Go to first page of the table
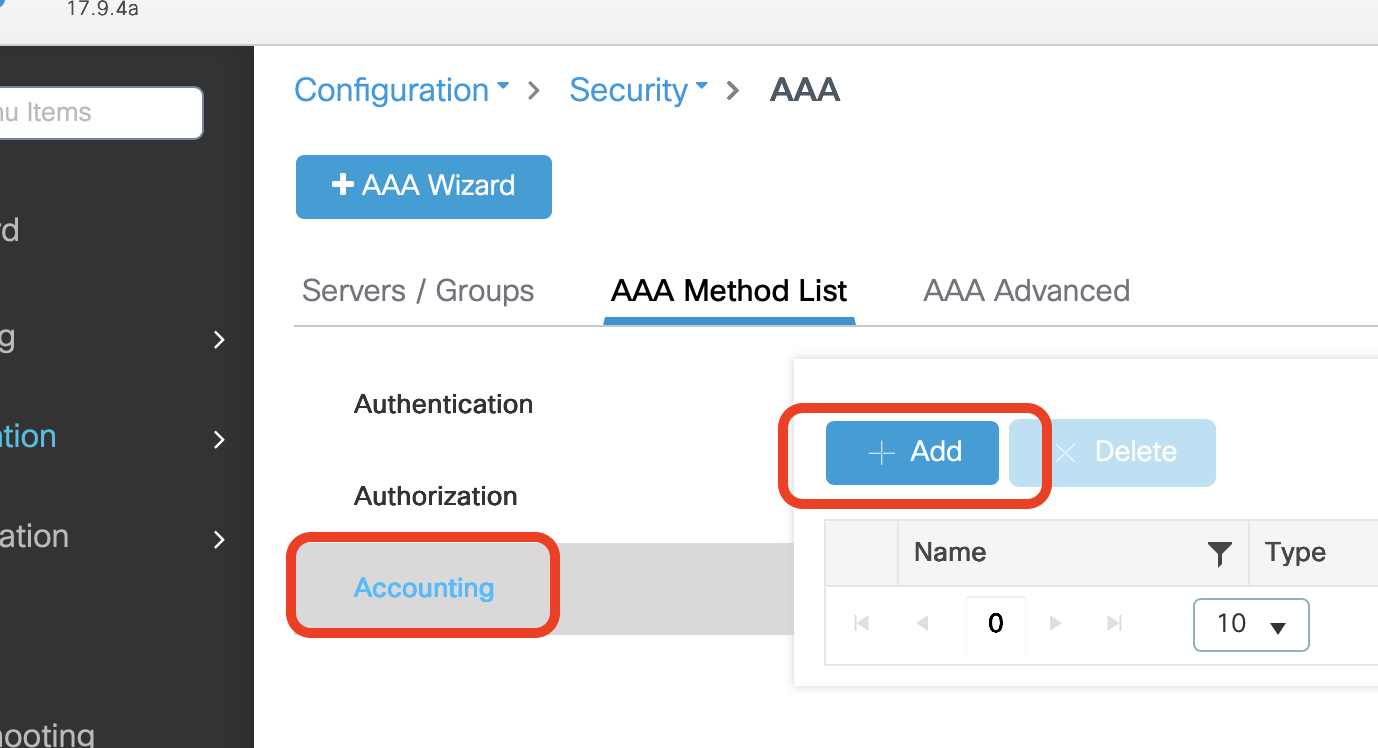The height and width of the screenshot is (748, 1378). (x=861, y=624)
